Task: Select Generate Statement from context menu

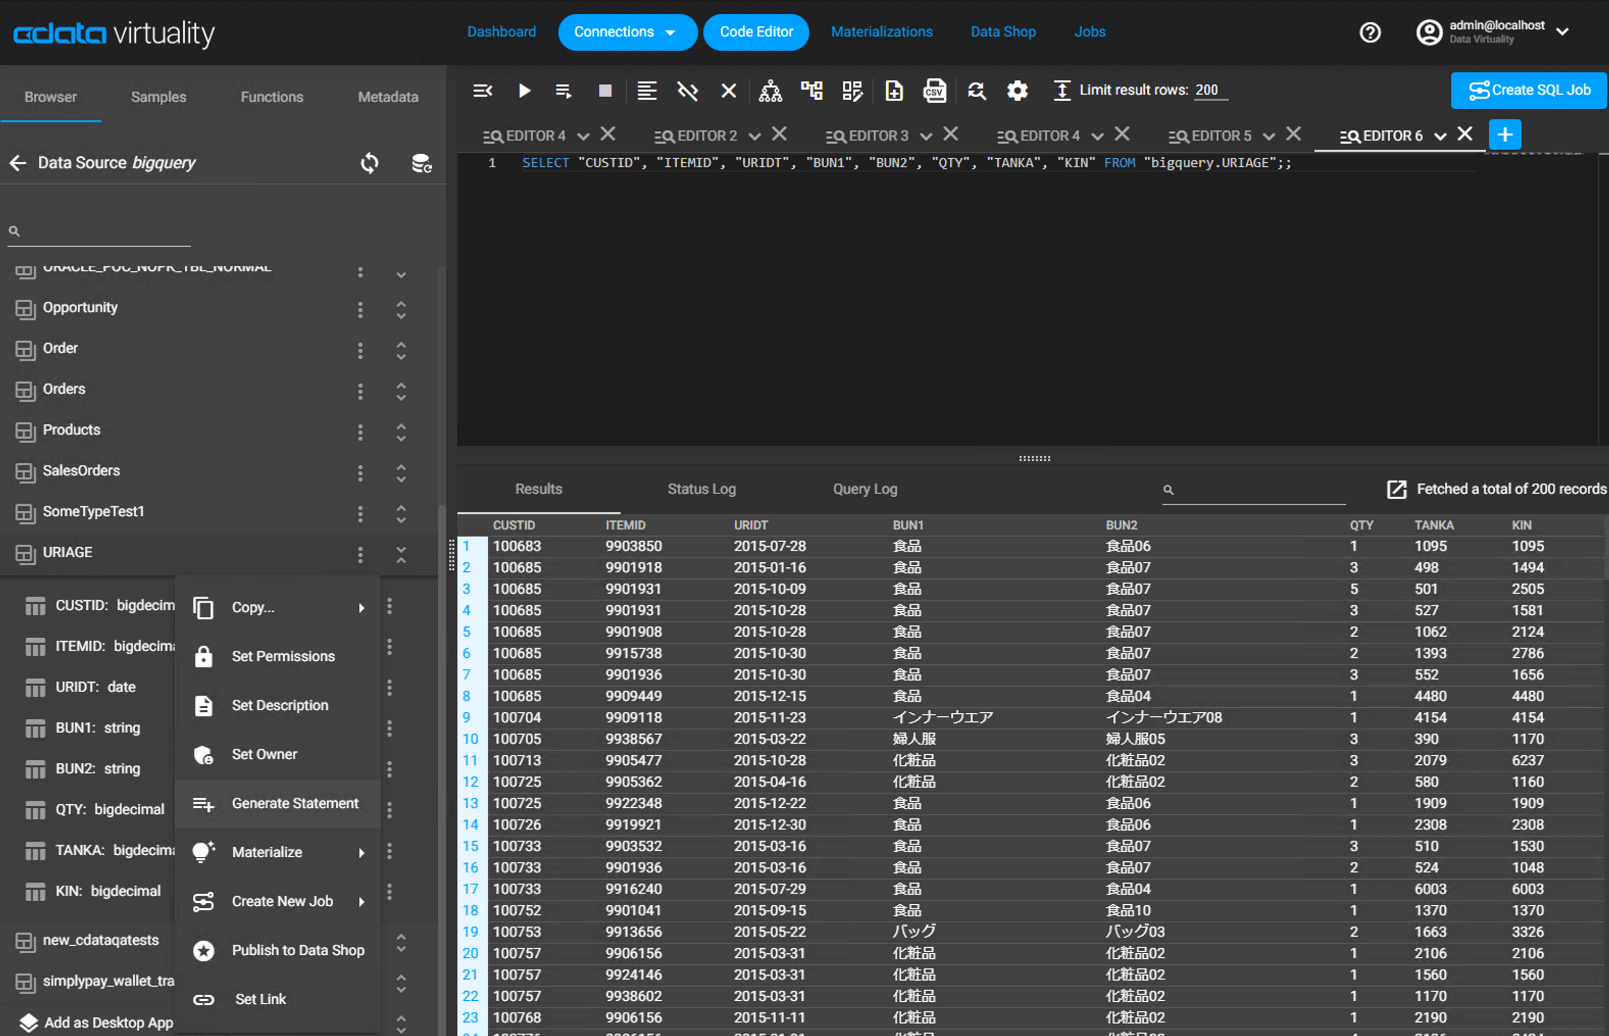Action: click(294, 803)
